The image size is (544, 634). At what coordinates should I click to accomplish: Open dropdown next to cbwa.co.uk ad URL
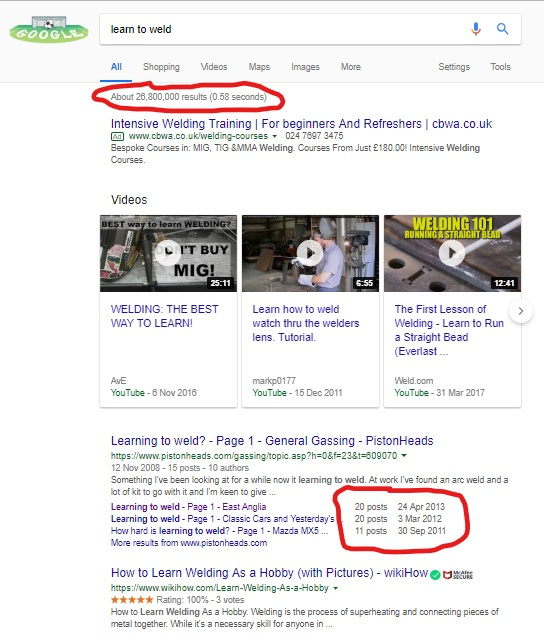pos(274,136)
